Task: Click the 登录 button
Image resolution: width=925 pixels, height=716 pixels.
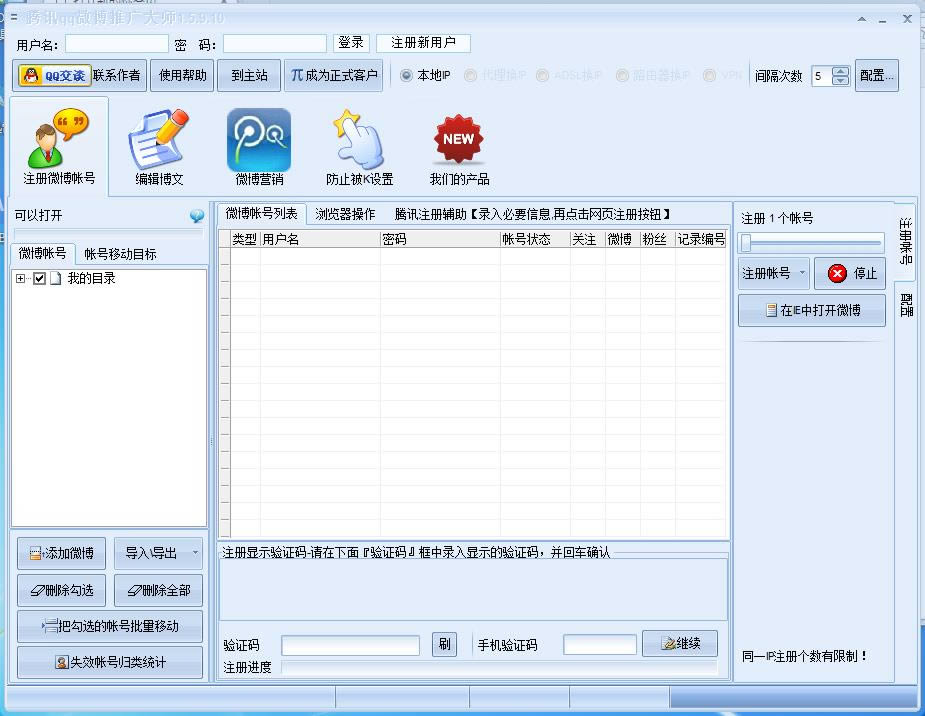Action: click(x=351, y=43)
